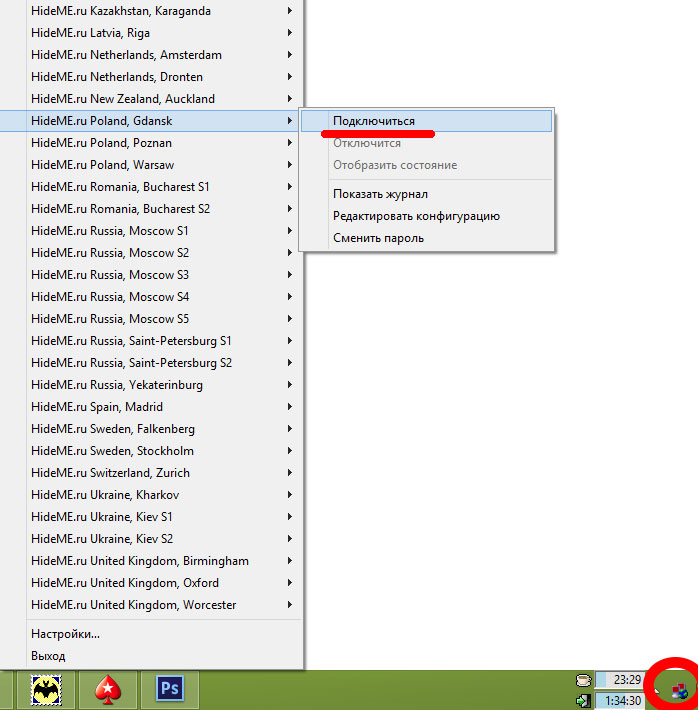698x710 pixels.
Task: Expand the Poland, Warsaw submenu arrow
Action: point(289,165)
